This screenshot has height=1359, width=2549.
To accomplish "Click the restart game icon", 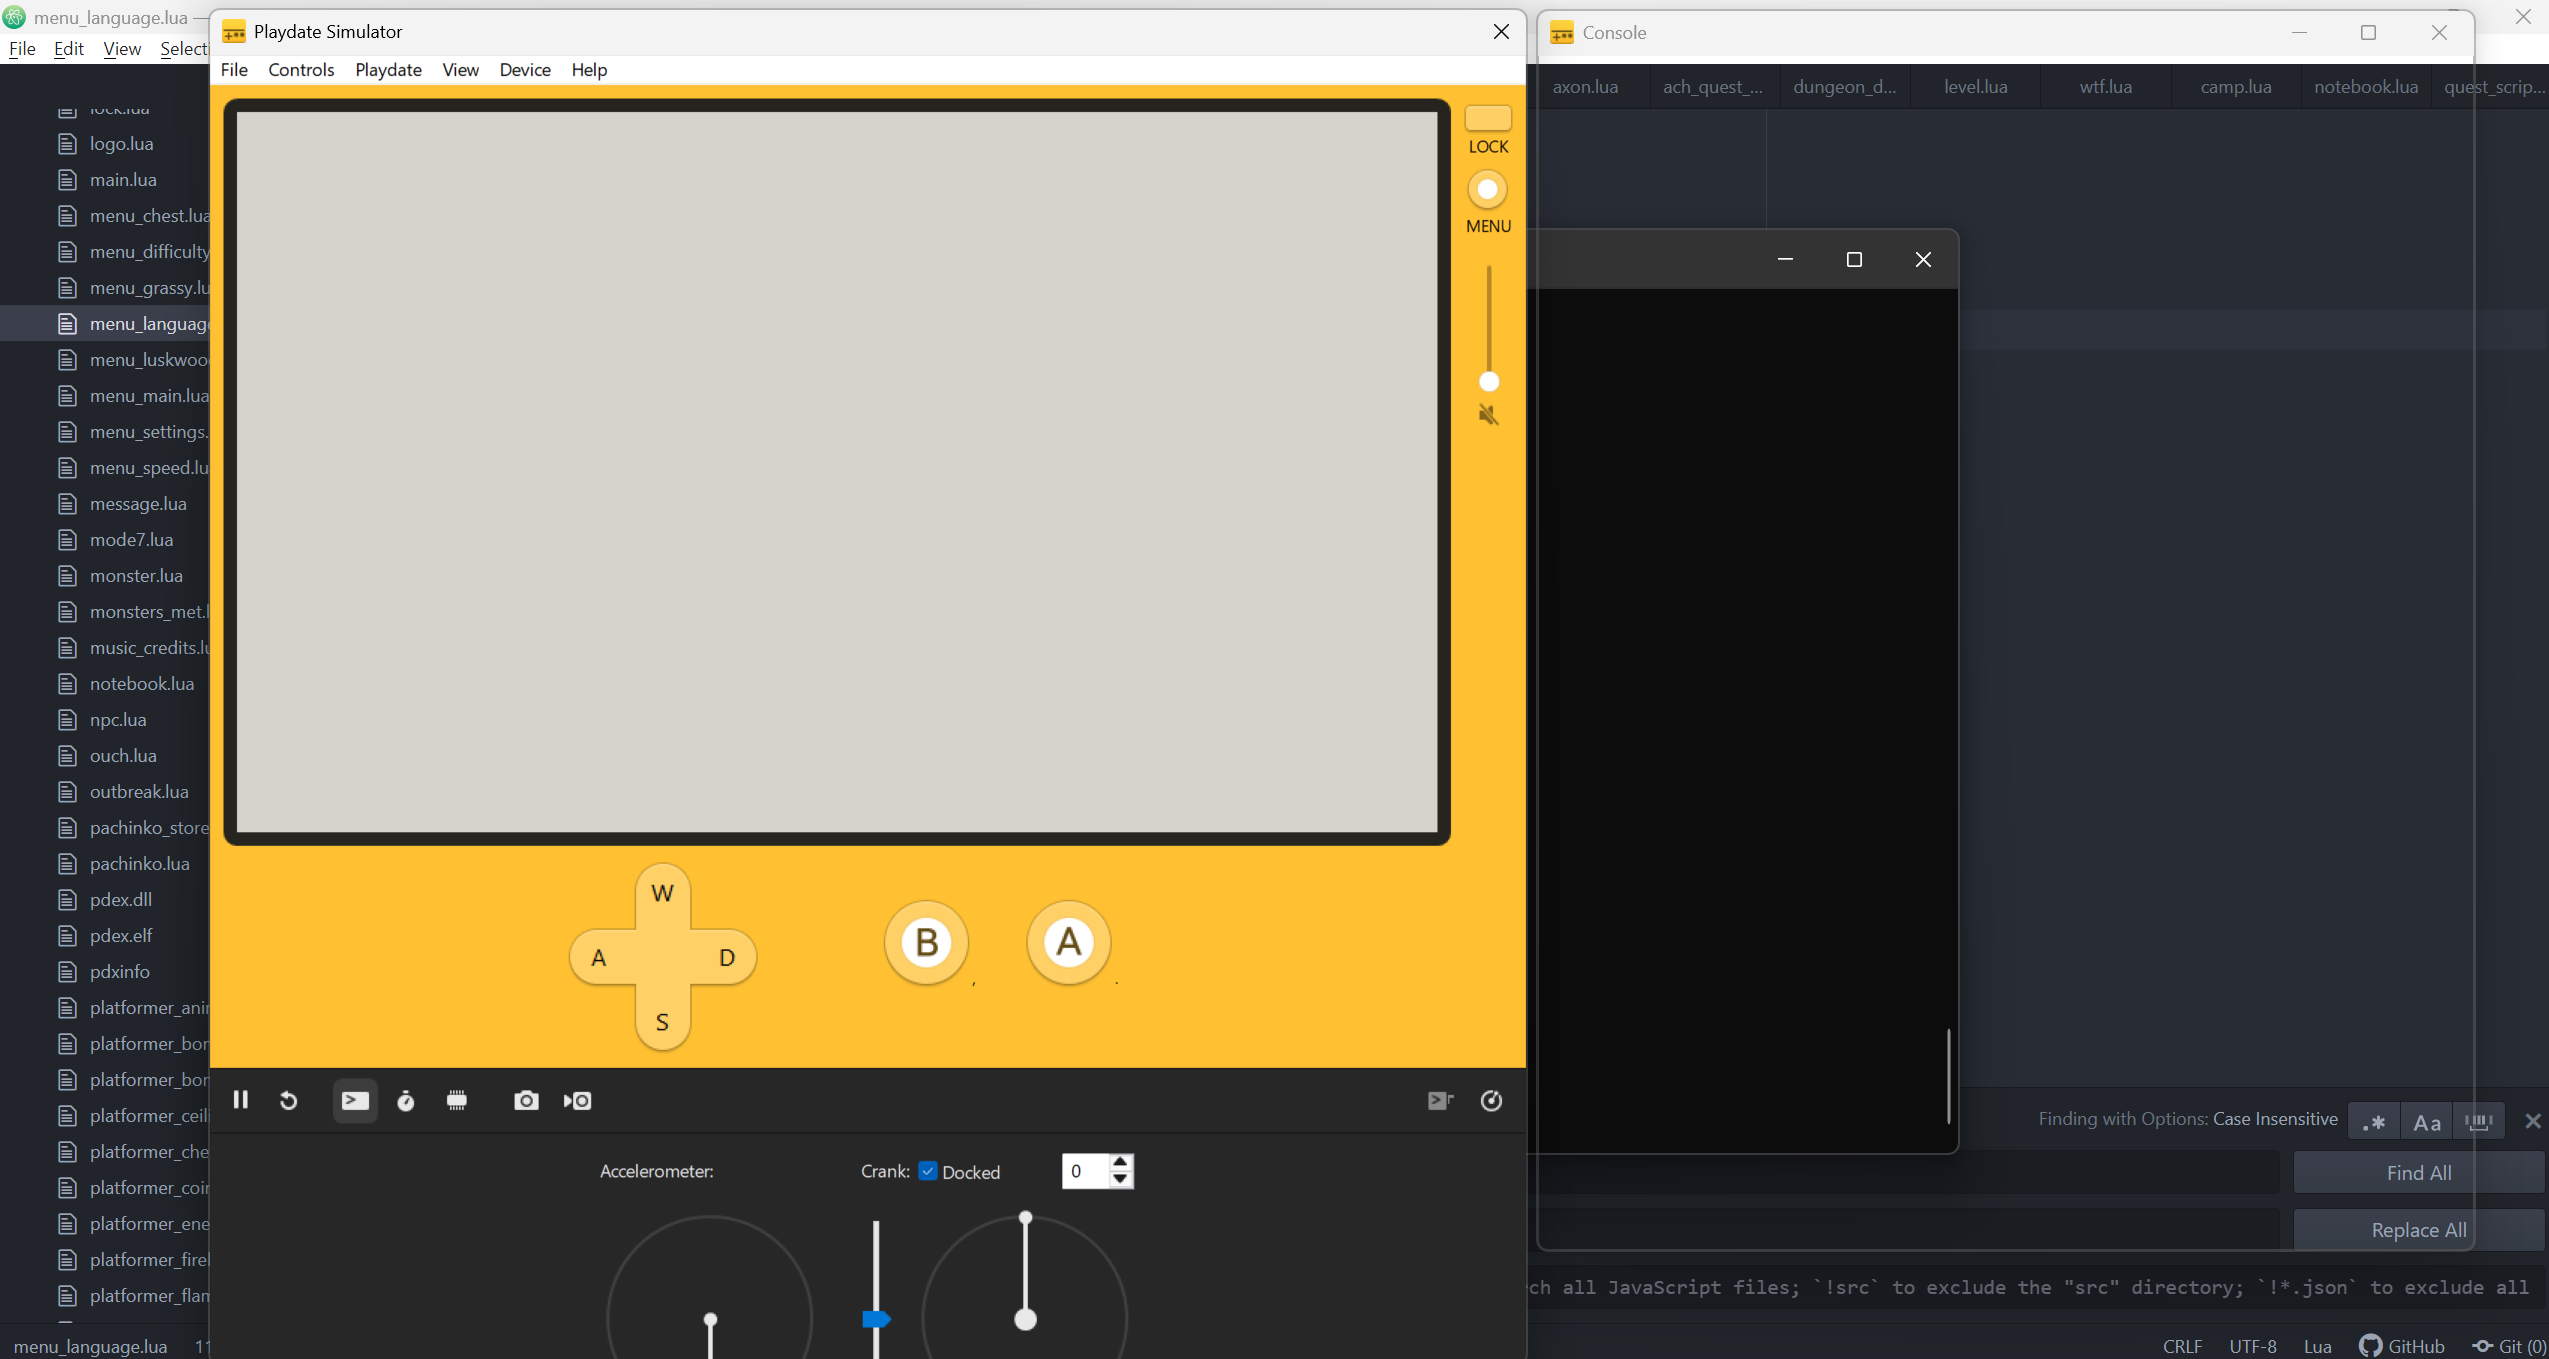I will click(289, 1100).
